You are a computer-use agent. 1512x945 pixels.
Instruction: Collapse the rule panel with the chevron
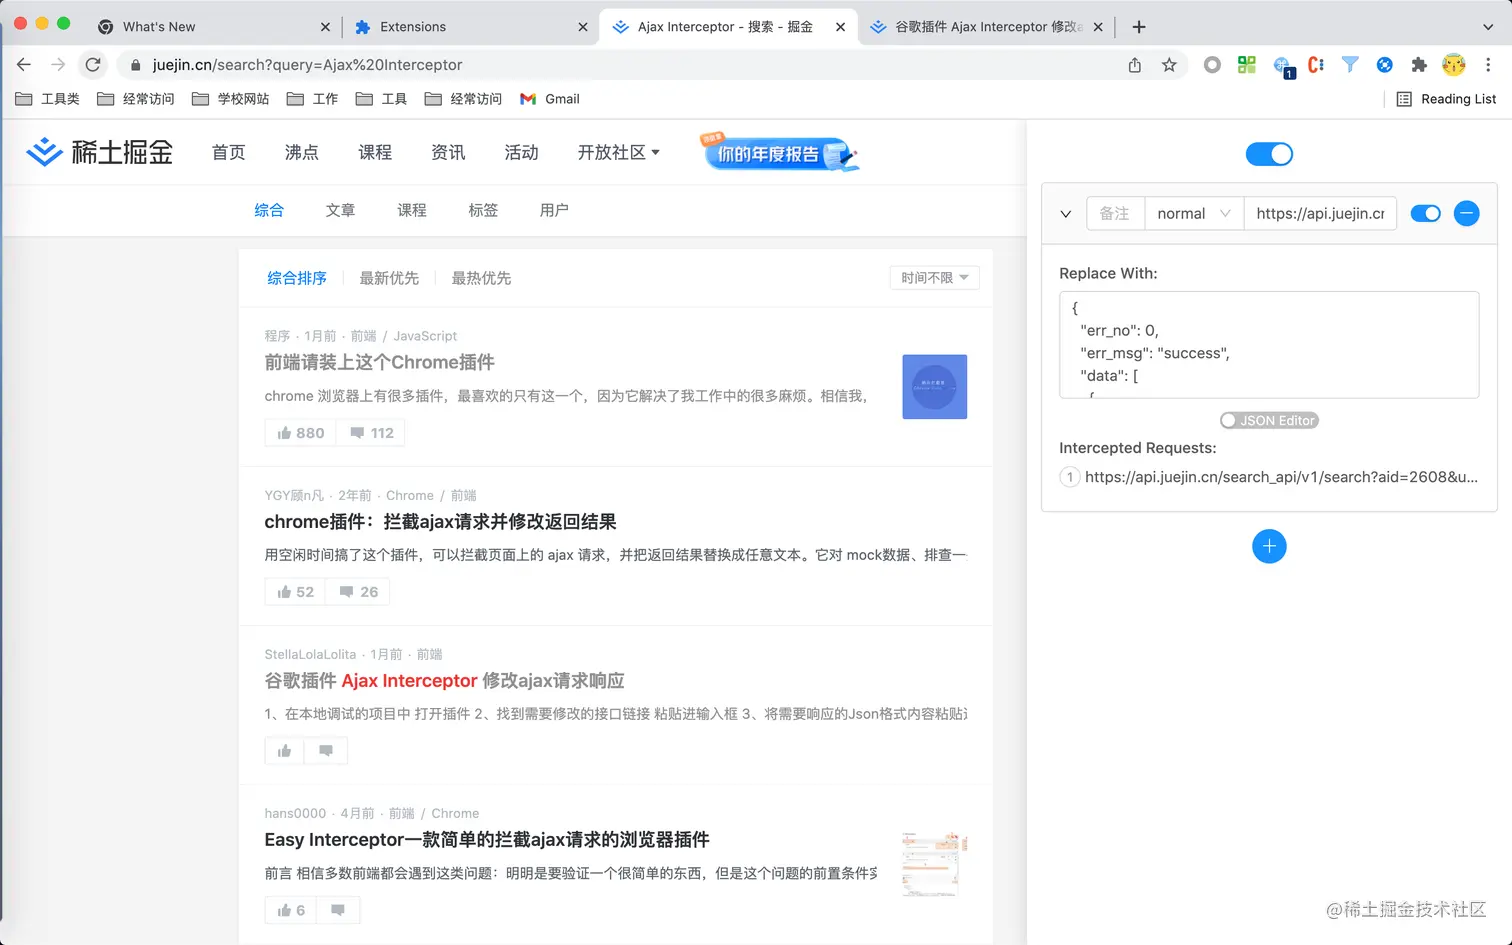click(x=1066, y=214)
